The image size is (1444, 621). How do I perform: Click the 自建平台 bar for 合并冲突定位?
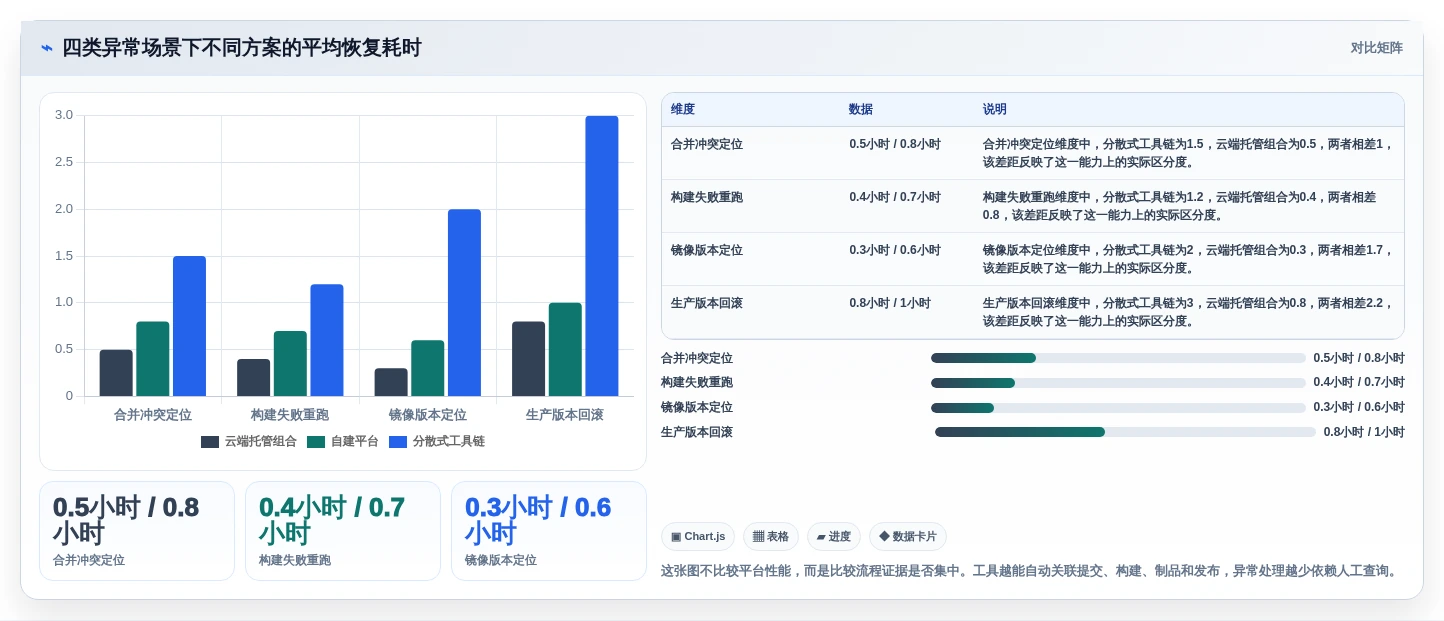(x=153, y=359)
